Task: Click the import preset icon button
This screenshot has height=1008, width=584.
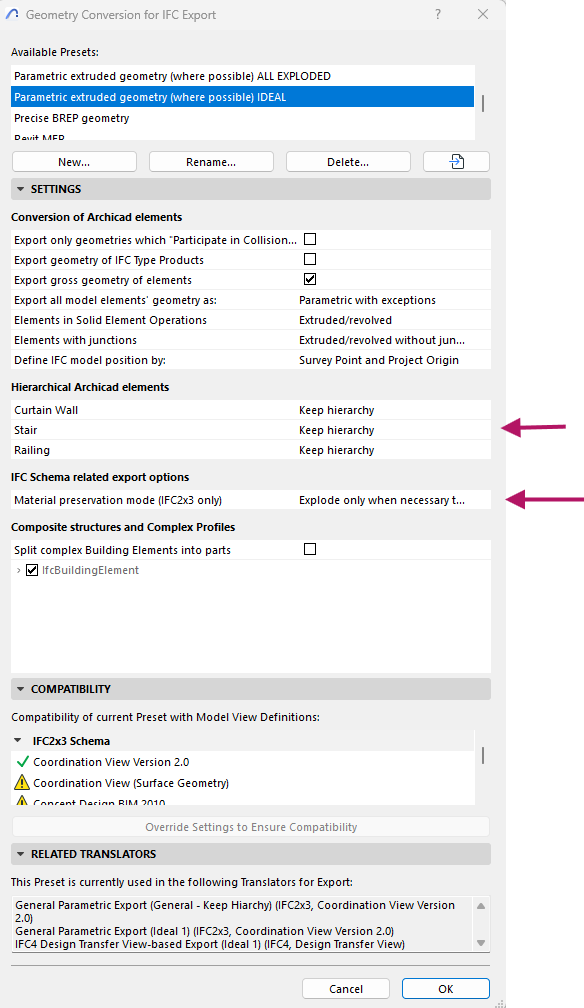Action: 456,161
